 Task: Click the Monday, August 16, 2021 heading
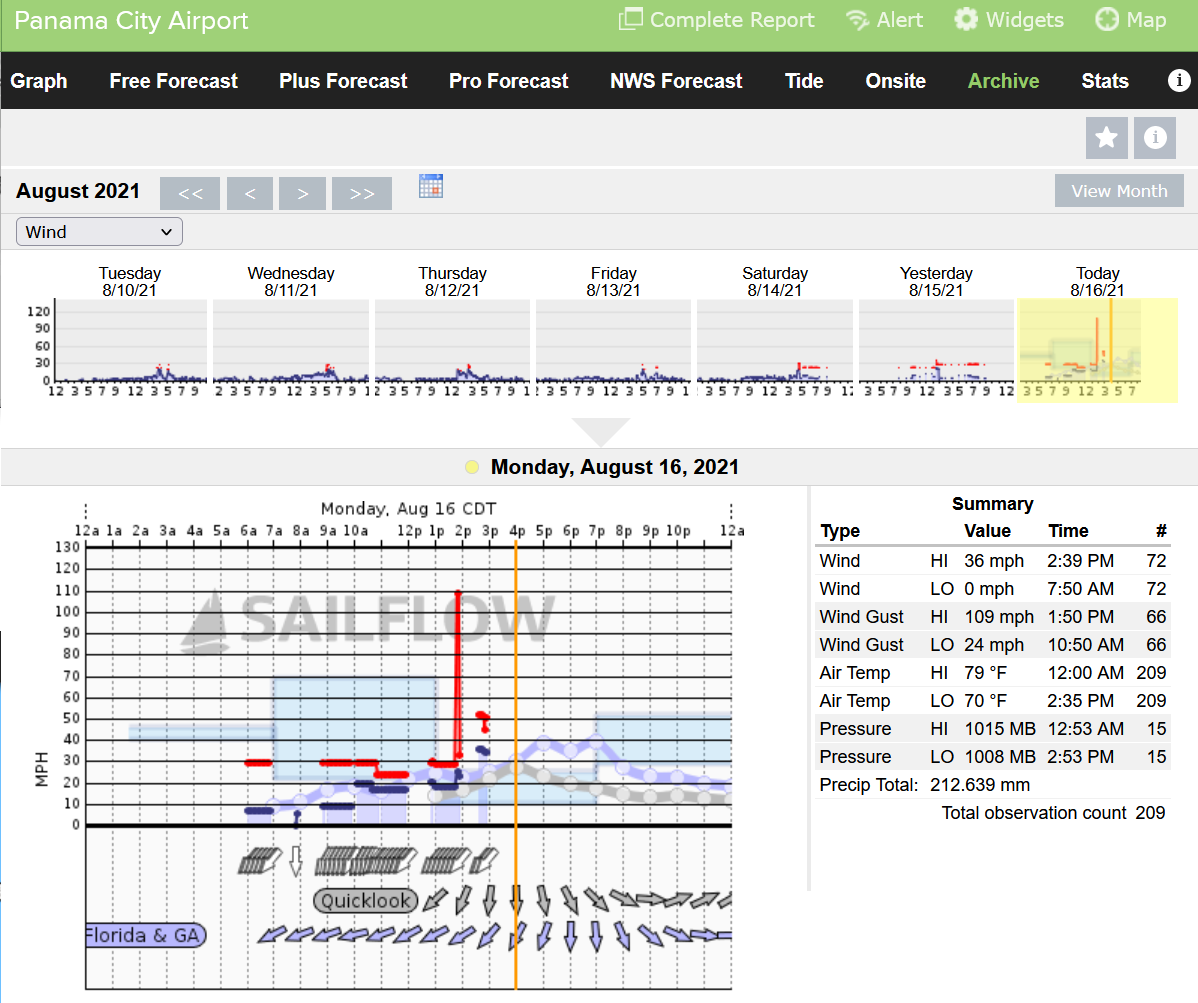click(614, 467)
